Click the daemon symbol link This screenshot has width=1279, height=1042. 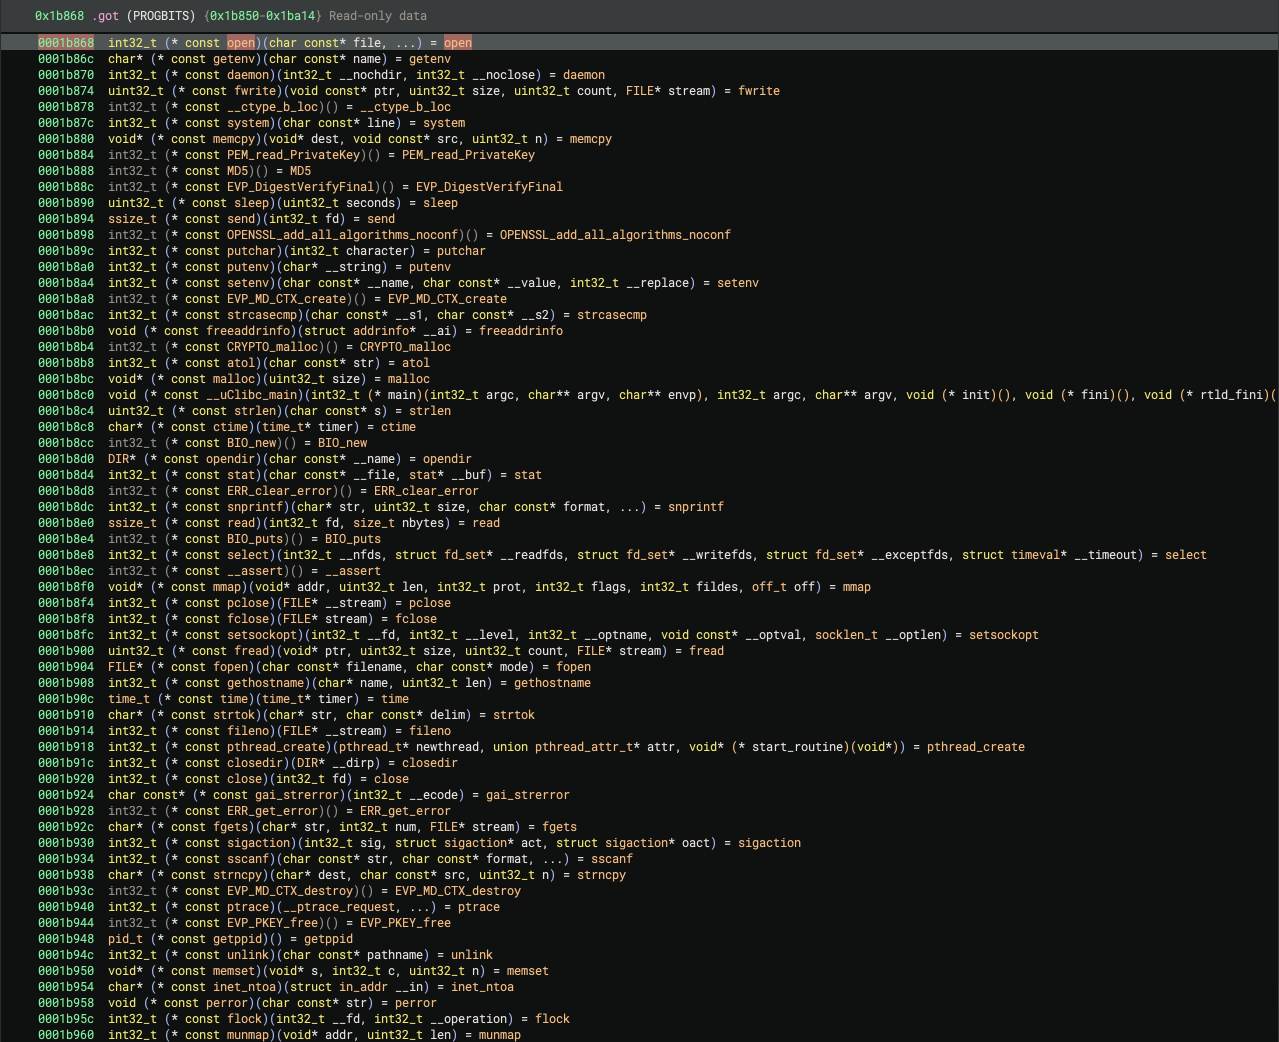[x=584, y=75]
